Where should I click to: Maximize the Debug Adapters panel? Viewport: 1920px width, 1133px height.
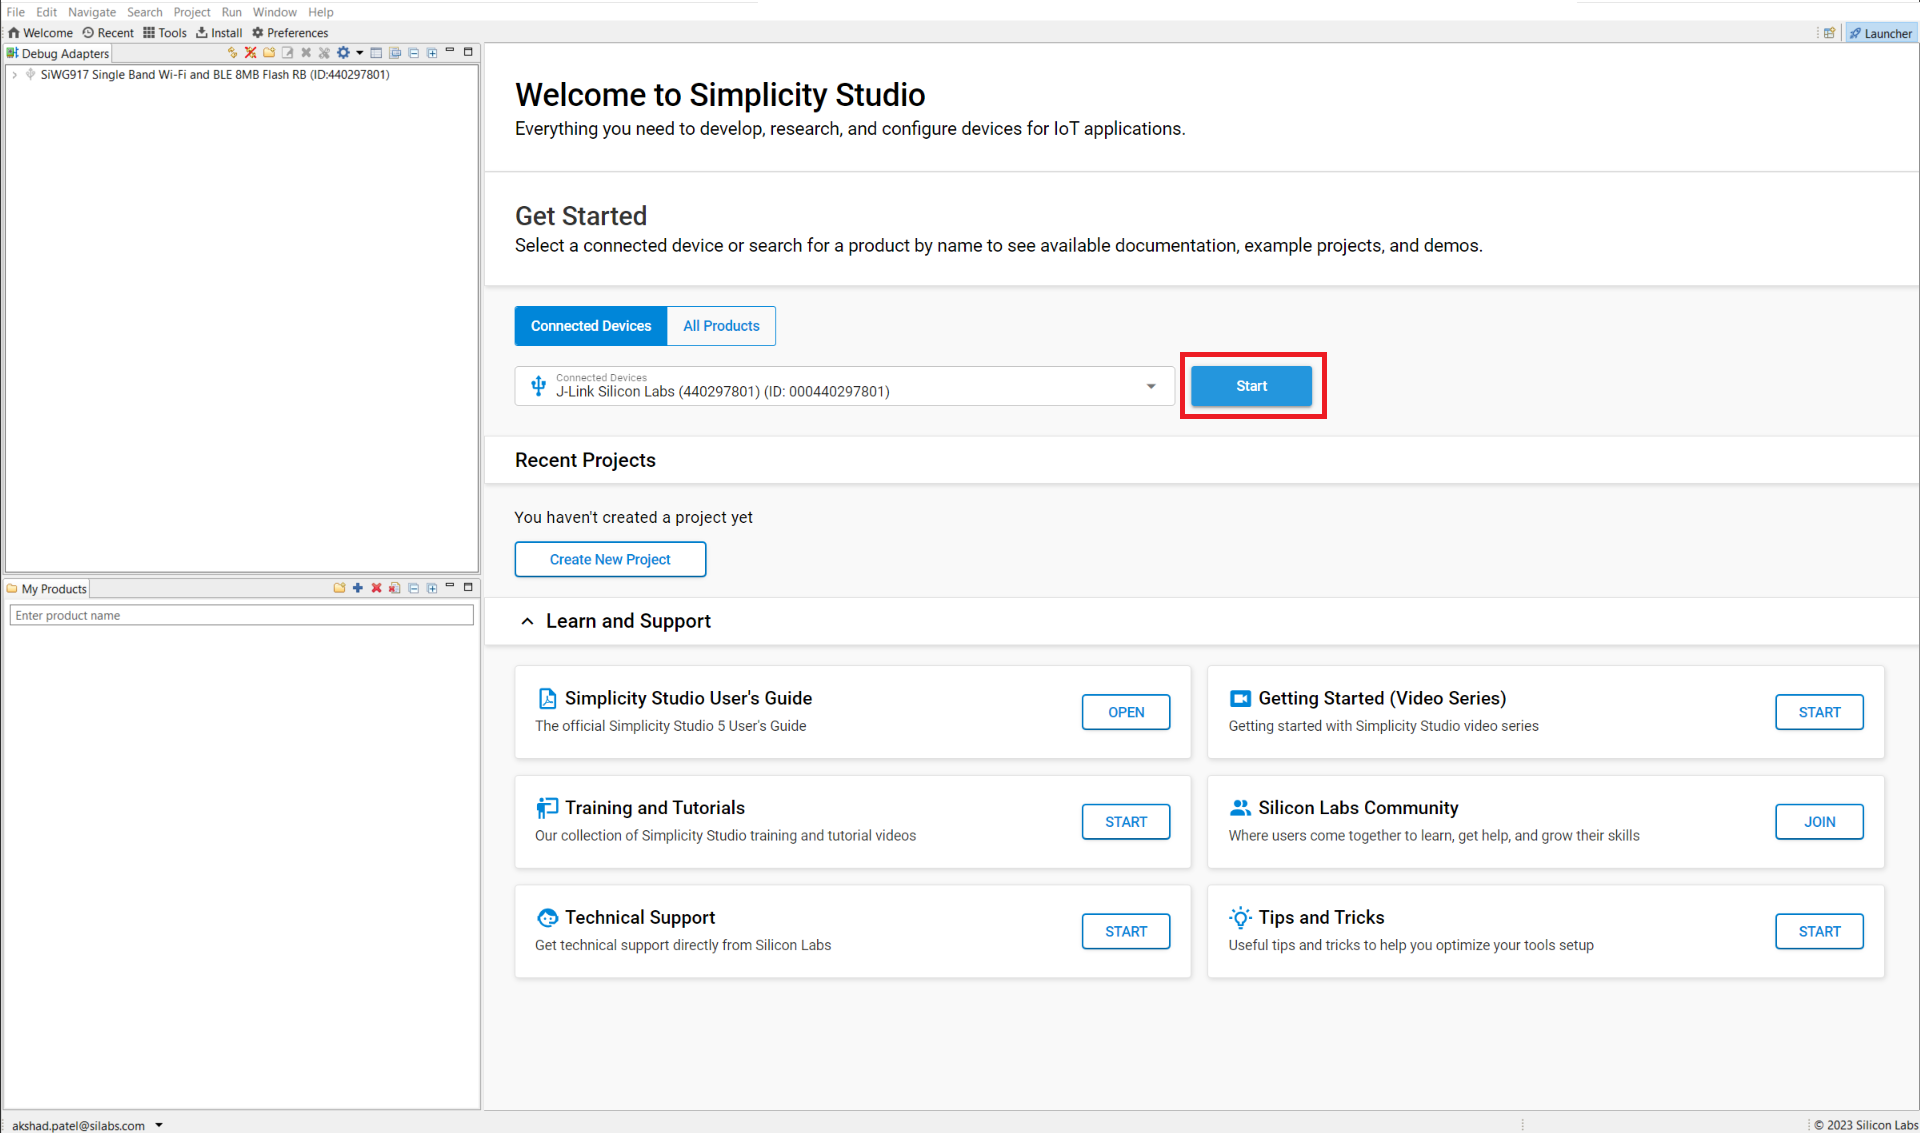[x=468, y=52]
